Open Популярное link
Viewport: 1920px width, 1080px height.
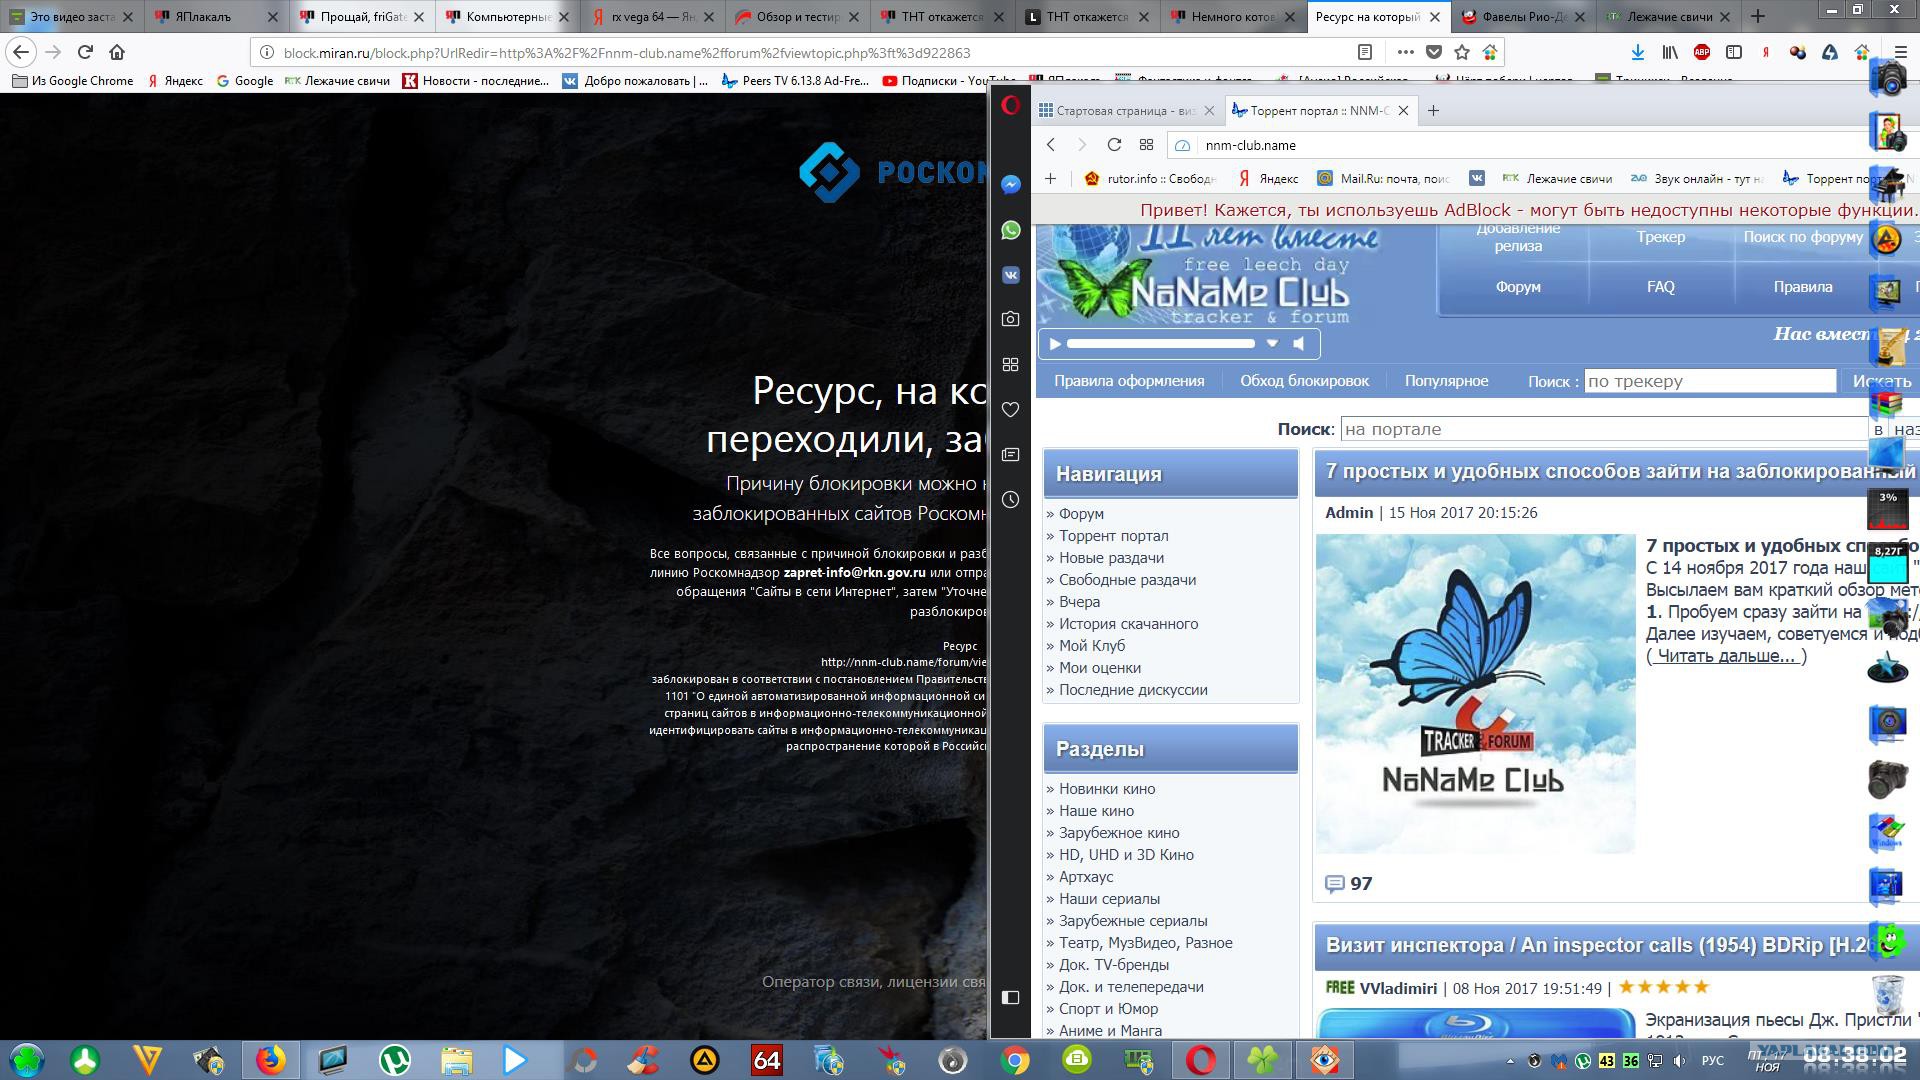[x=1446, y=381]
